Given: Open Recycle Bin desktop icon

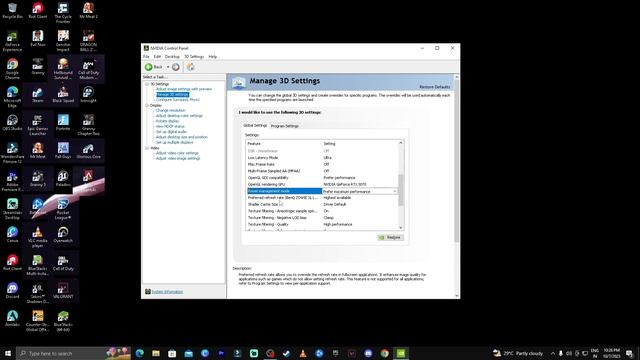Looking at the screenshot, I should click(x=12, y=11).
